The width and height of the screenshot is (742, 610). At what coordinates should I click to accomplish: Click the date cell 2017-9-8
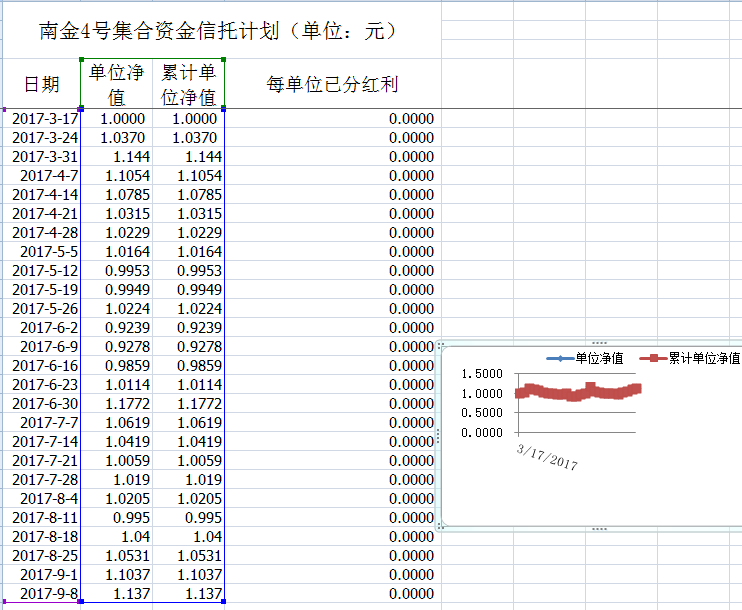tap(44, 594)
